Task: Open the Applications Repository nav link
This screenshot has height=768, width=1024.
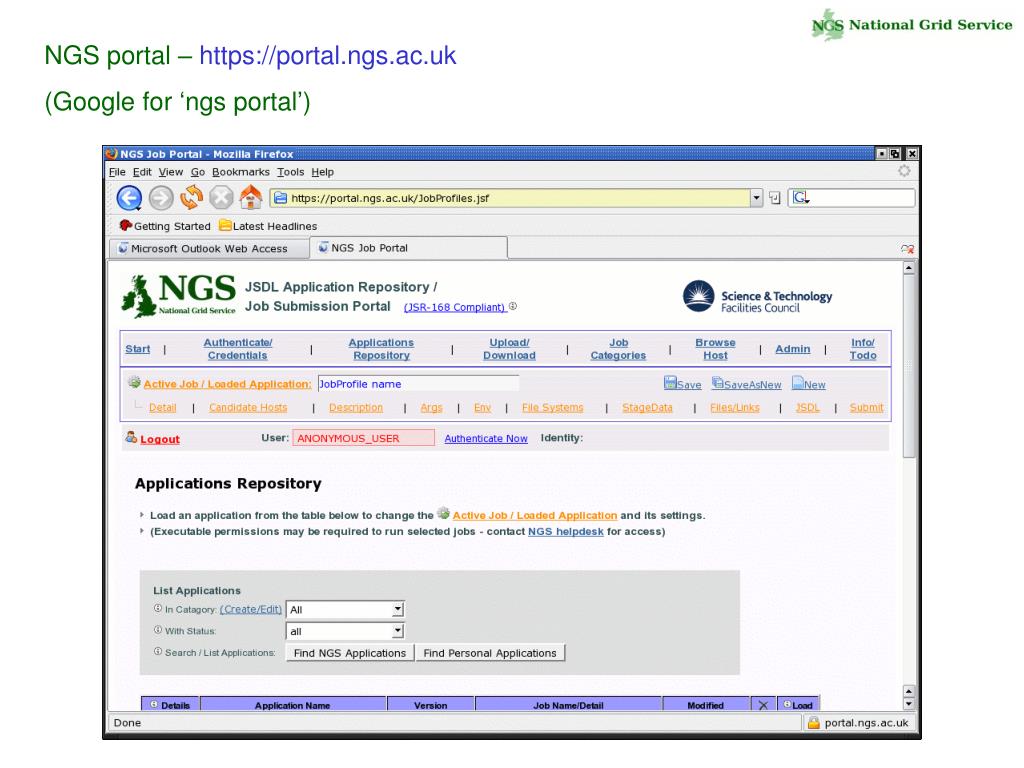Action: [x=381, y=349]
